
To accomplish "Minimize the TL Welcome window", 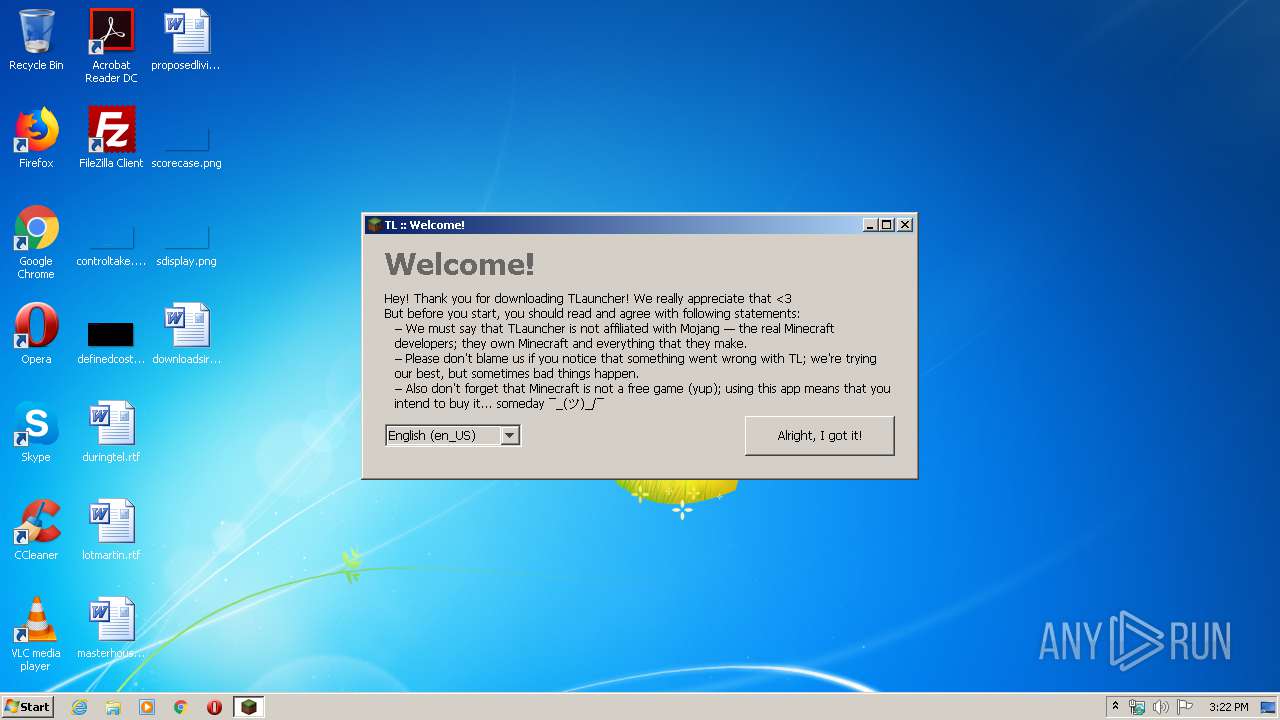I will [x=870, y=225].
